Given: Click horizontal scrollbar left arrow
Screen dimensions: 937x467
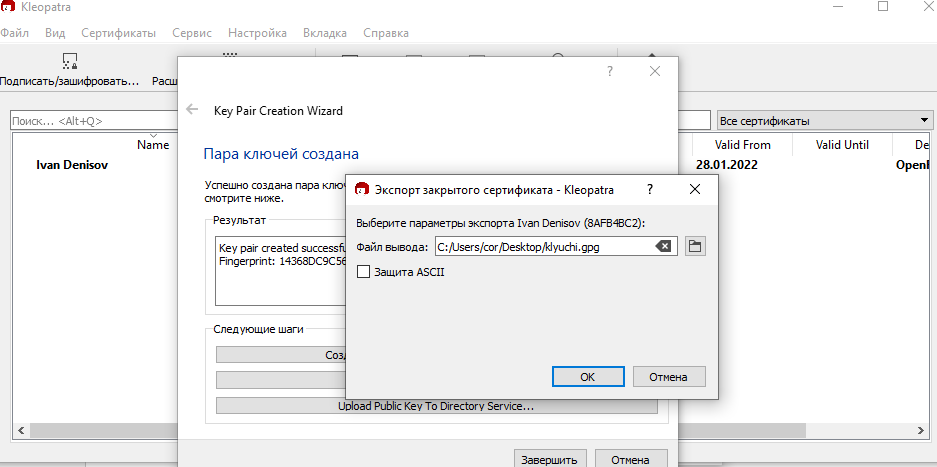Looking at the screenshot, I should (20, 430).
